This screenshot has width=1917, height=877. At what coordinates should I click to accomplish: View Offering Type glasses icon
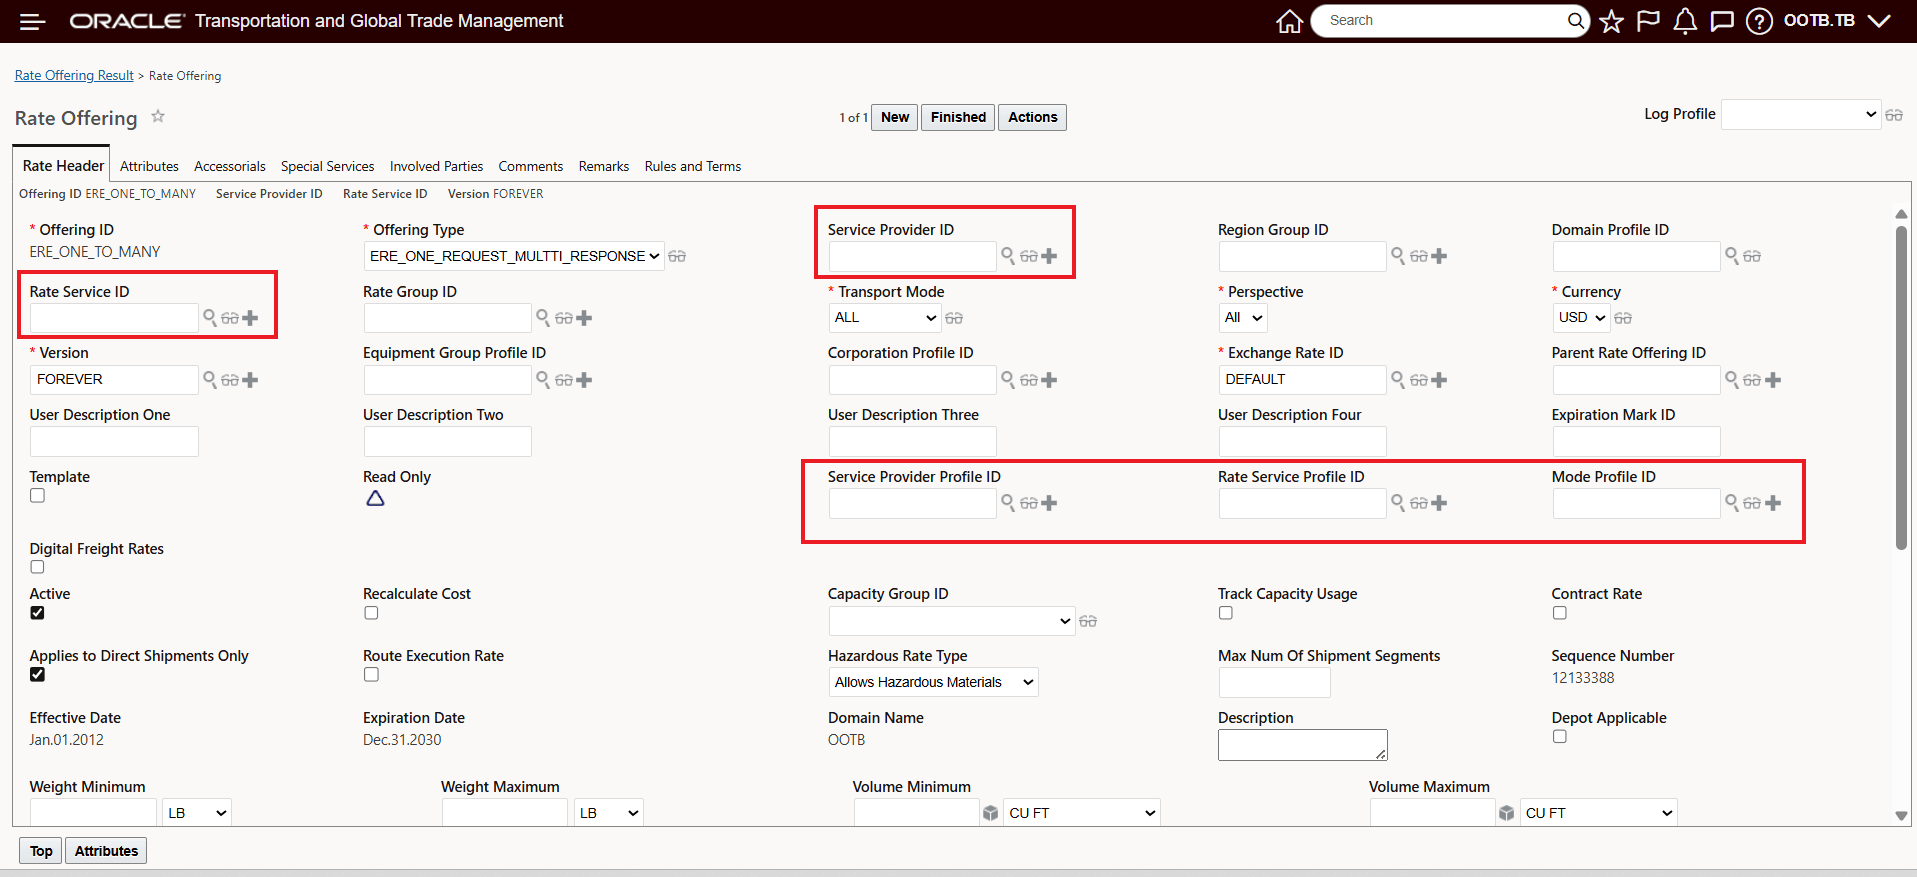pyautogui.click(x=677, y=256)
